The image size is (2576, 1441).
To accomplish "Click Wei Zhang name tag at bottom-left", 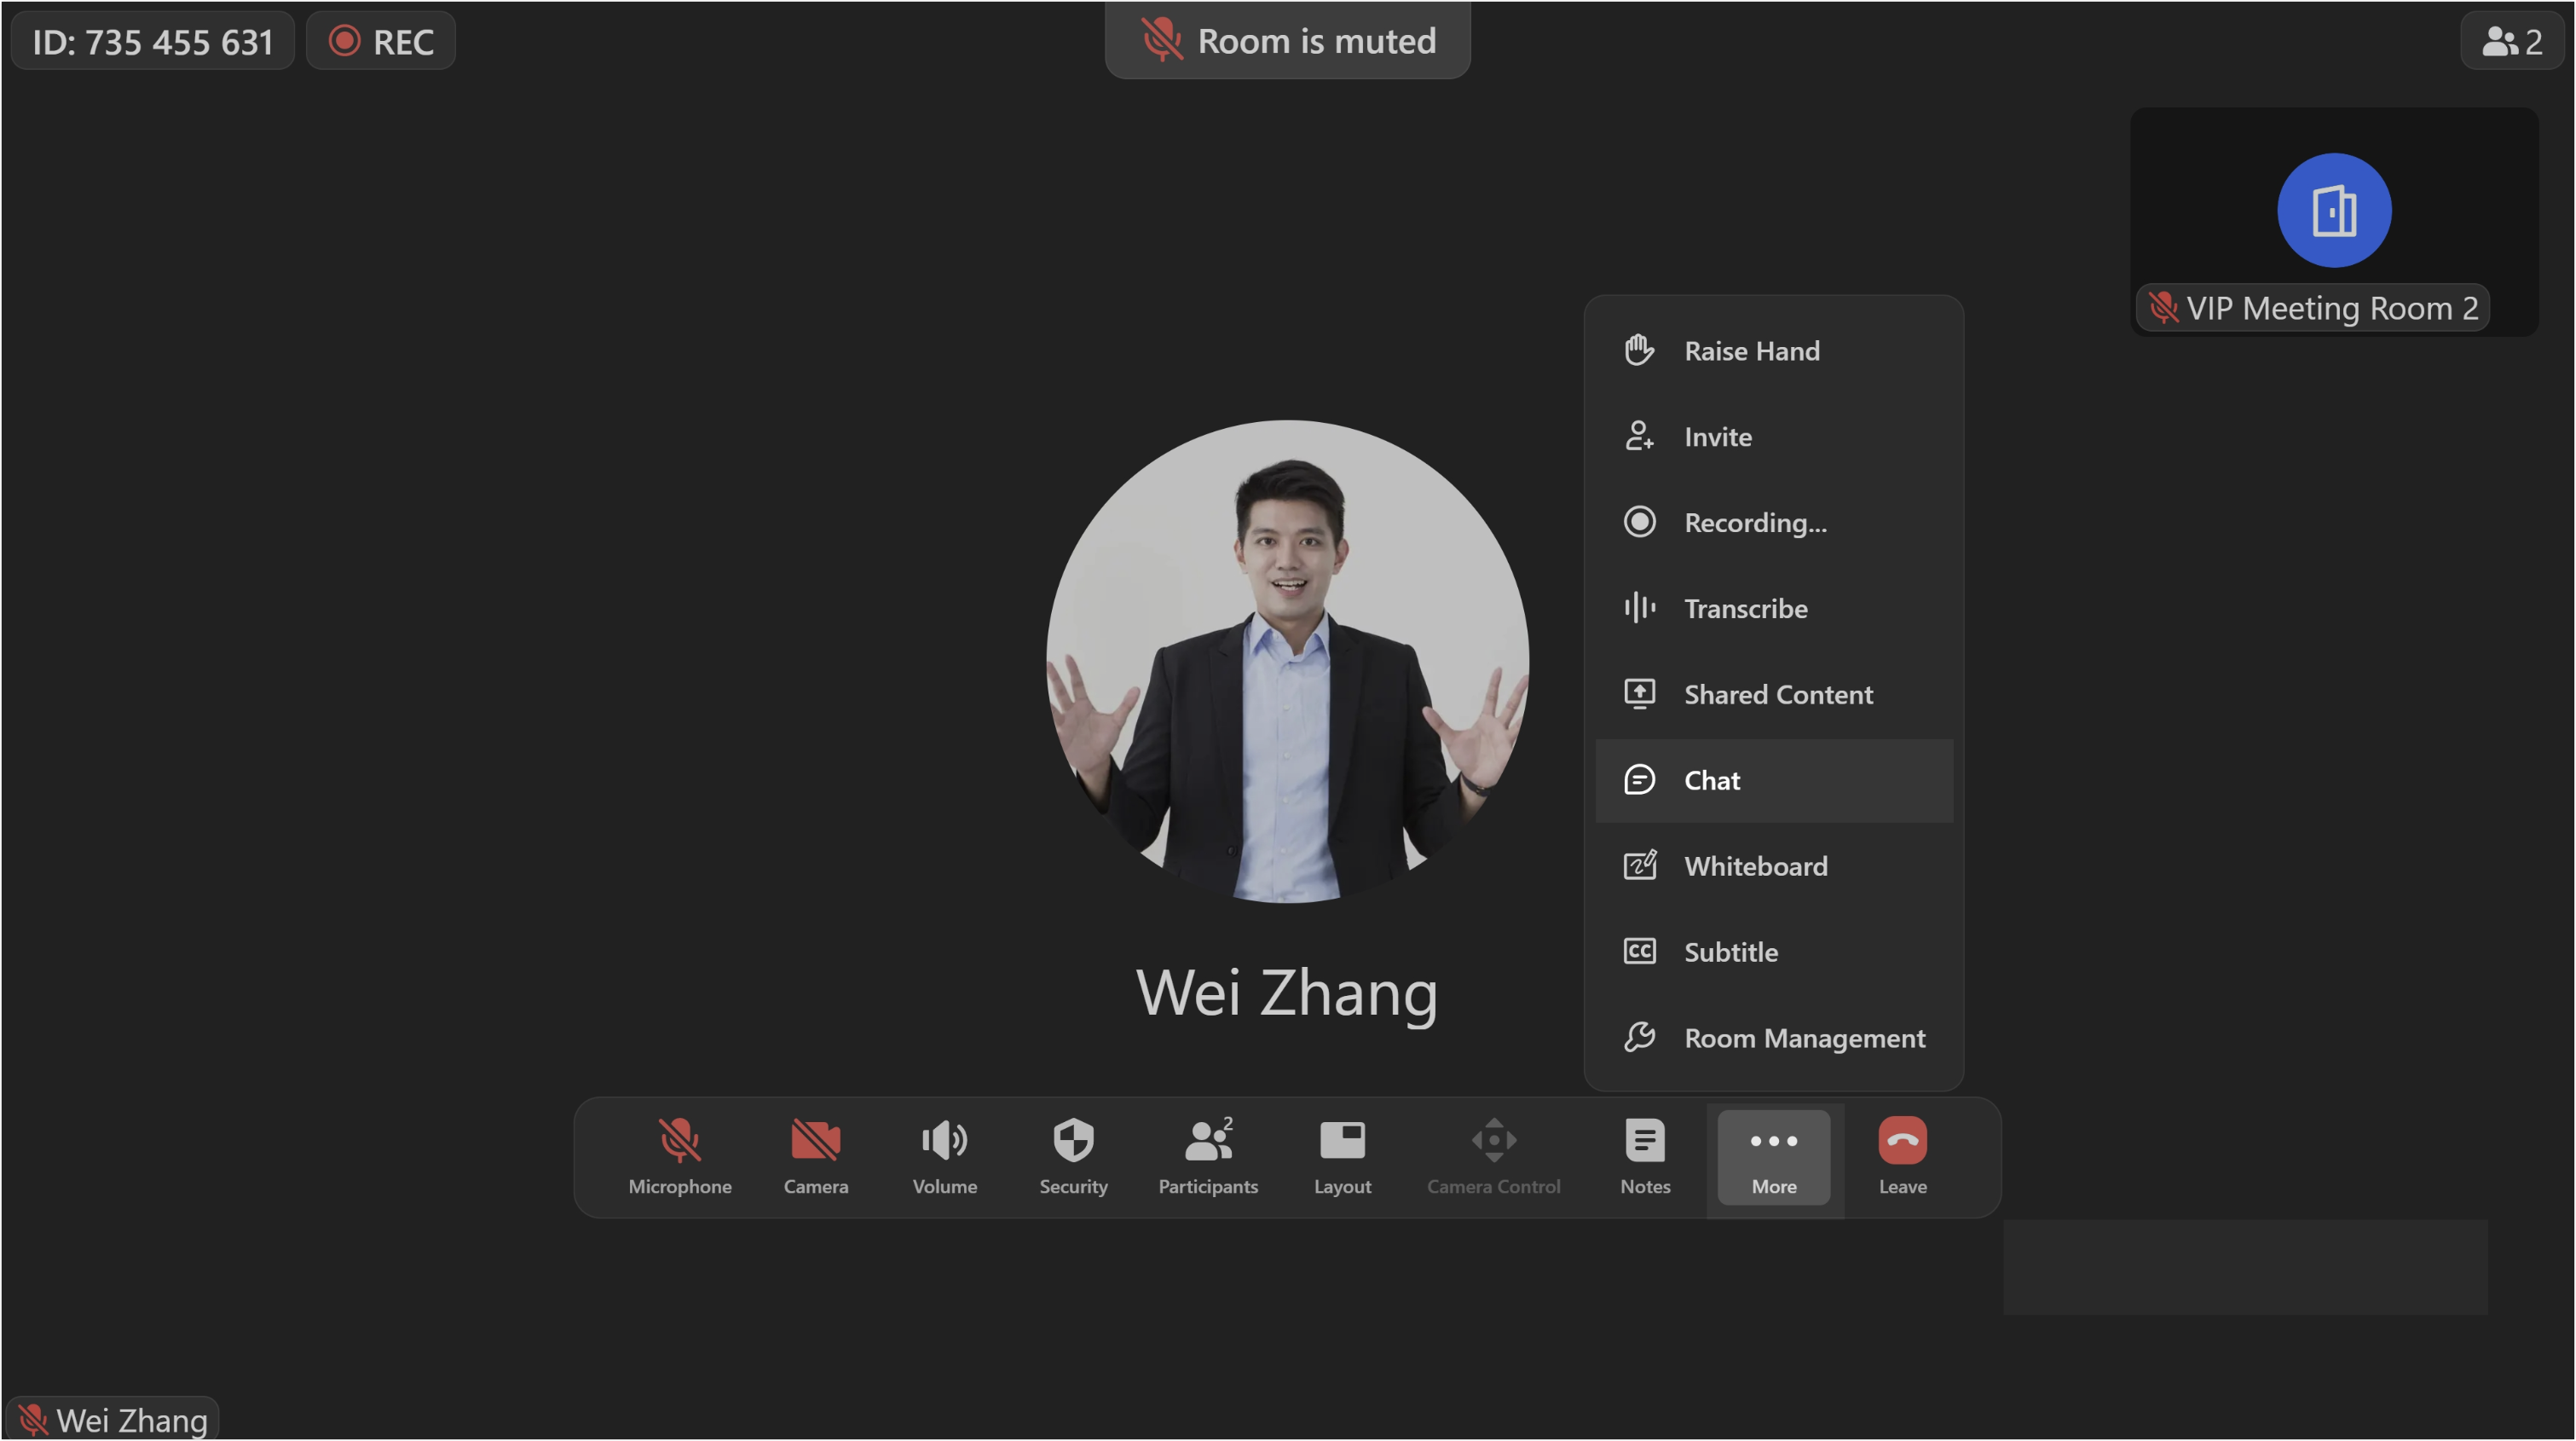I will point(112,1419).
